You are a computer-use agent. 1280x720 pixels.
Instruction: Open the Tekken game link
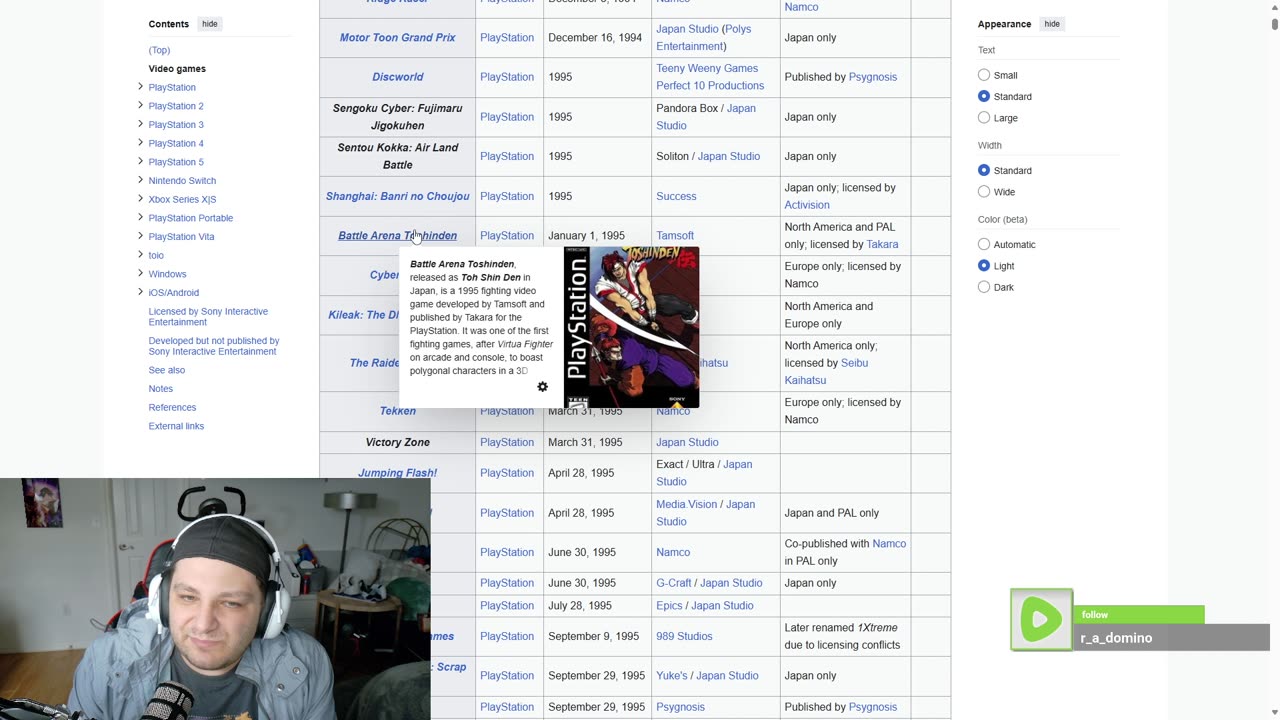[x=398, y=411]
